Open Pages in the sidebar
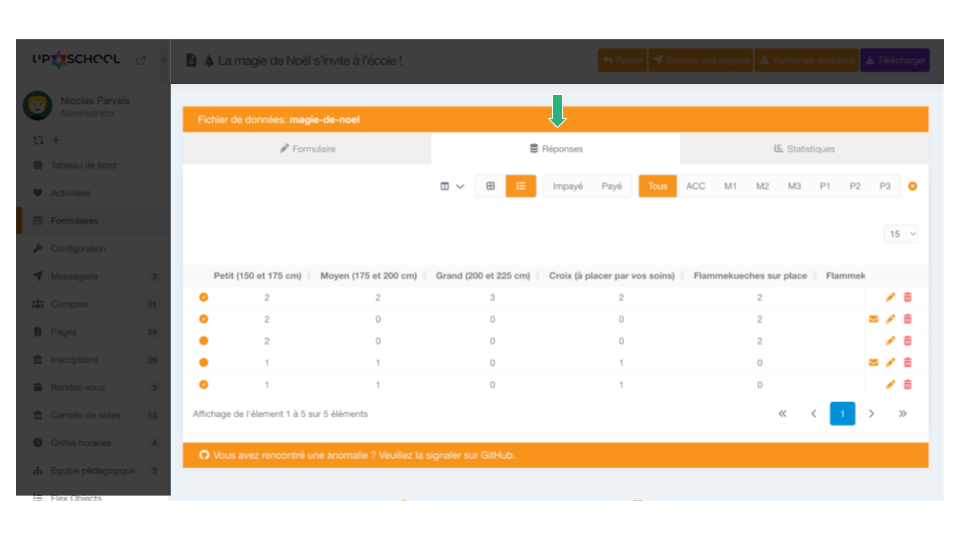Image resolution: width=960 pixels, height=540 pixels. point(64,332)
